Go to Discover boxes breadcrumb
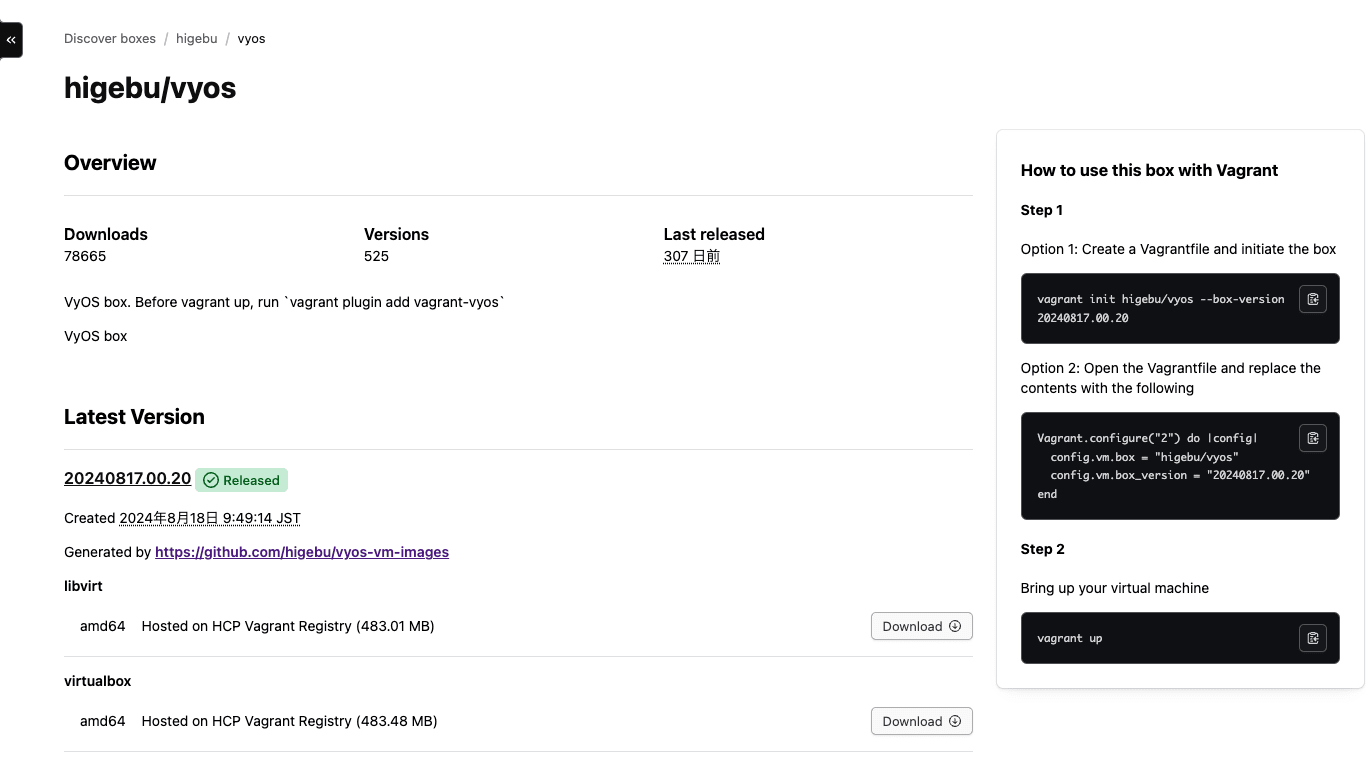Viewport: 1366px width, 767px height. point(110,39)
